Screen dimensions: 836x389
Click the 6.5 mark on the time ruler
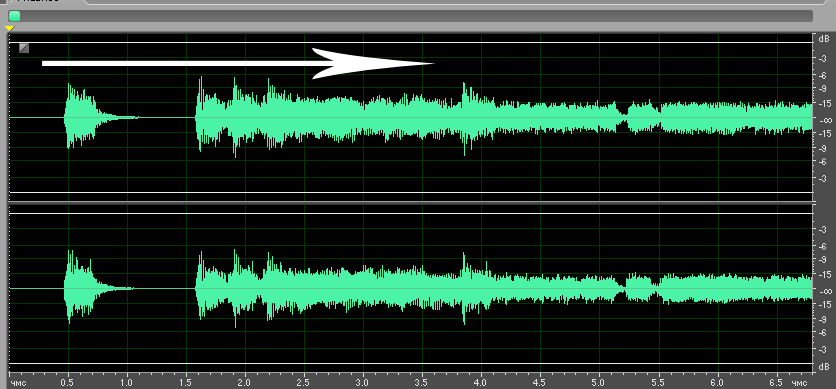(x=777, y=383)
